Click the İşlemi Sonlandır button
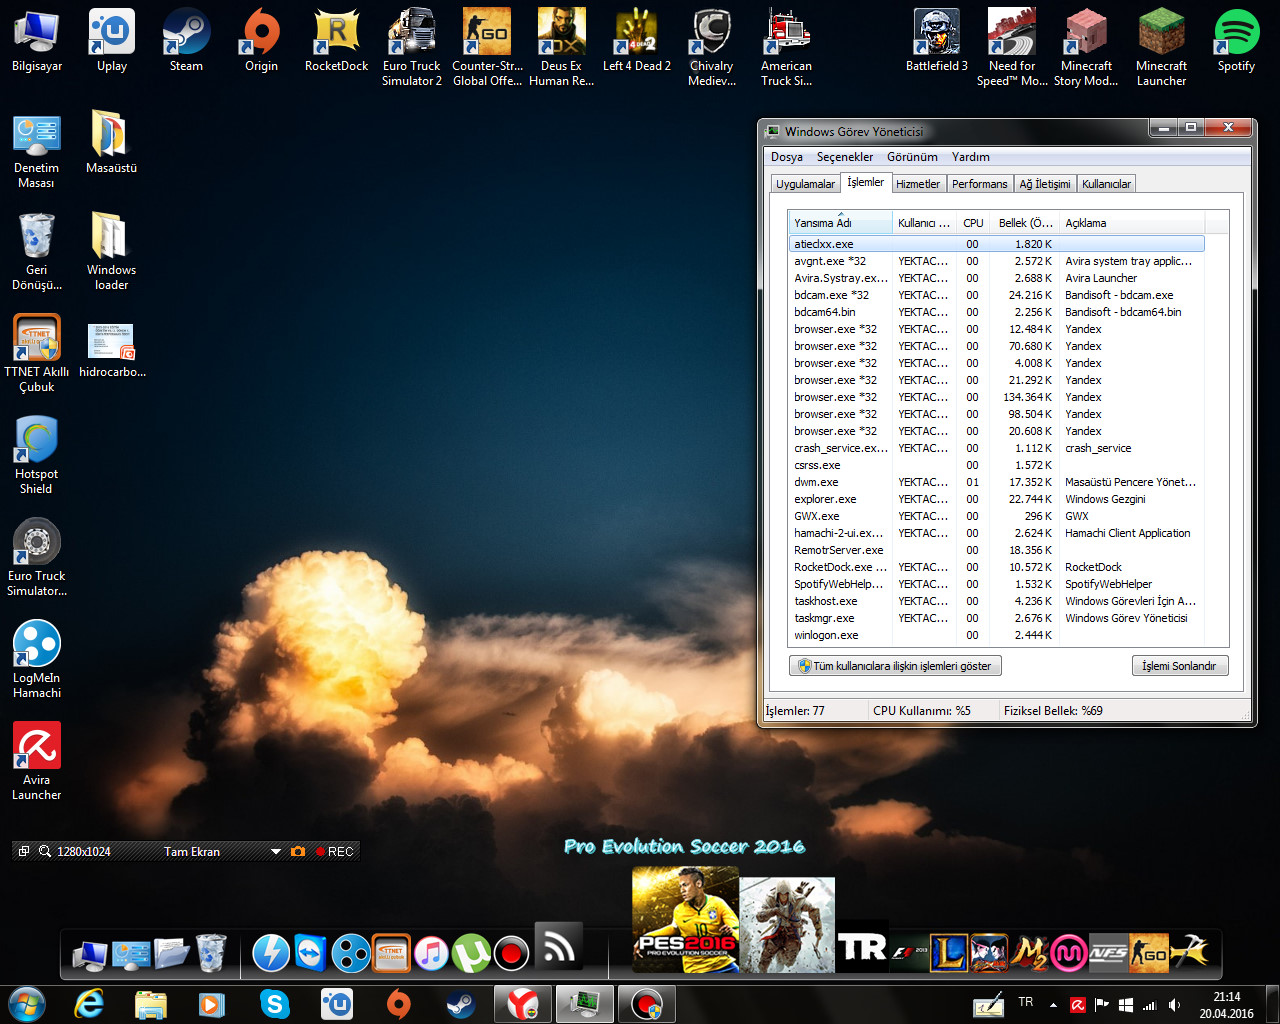The image size is (1280, 1024). tap(1180, 665)
